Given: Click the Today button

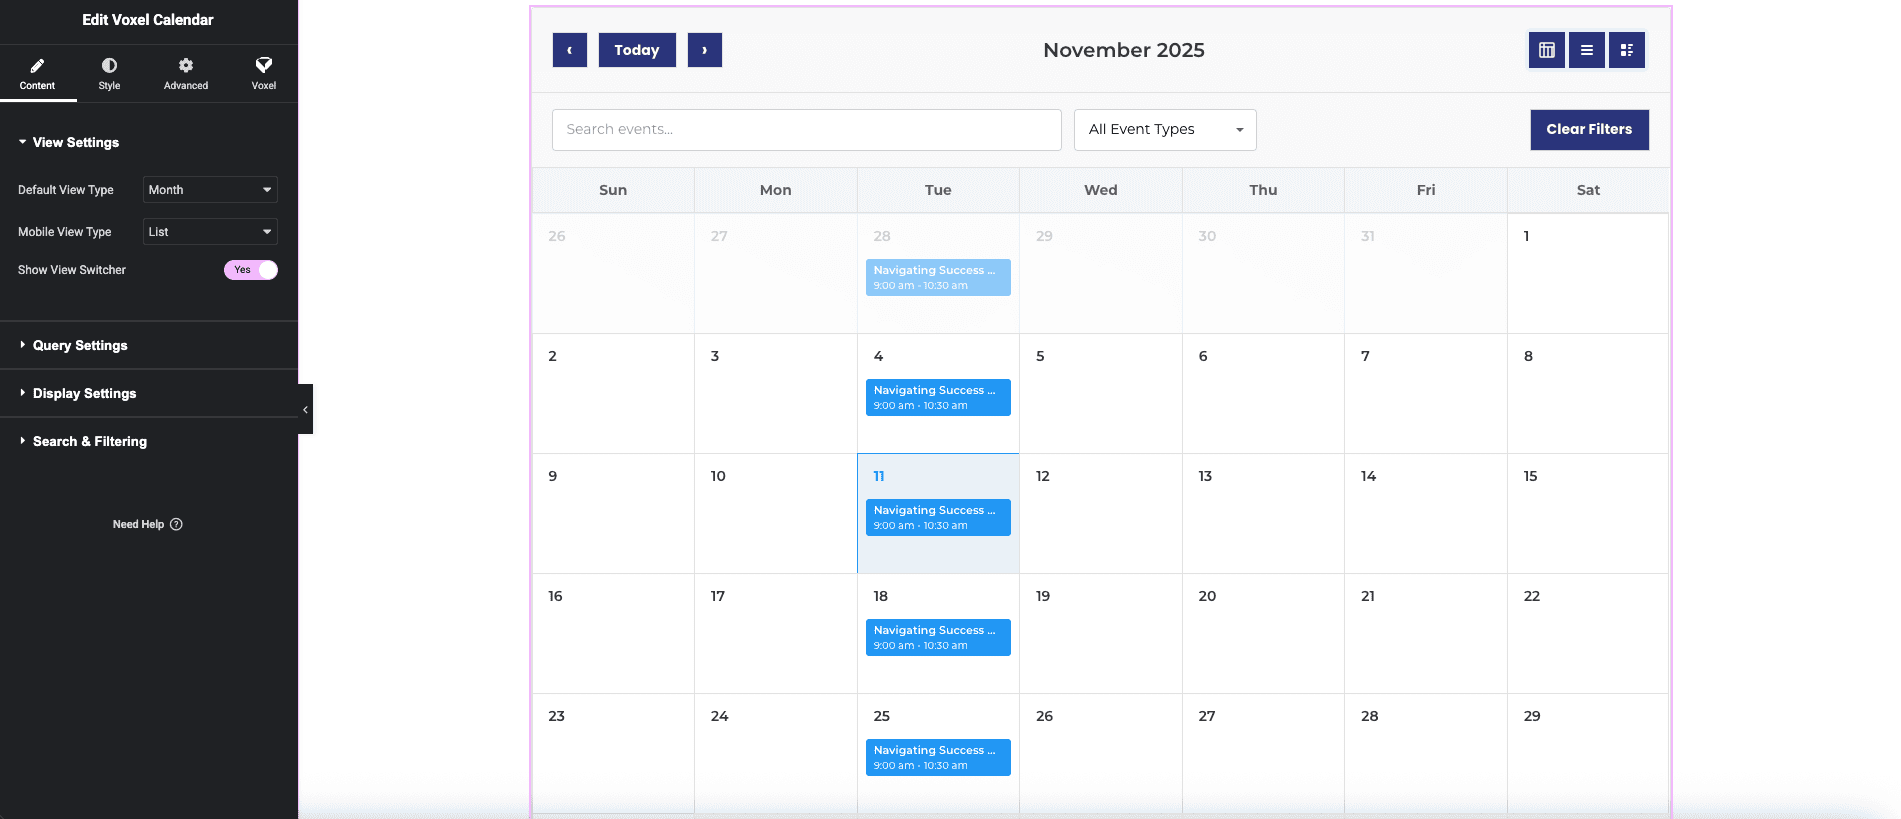Looking at the screenshot, I should click(637, 50).
